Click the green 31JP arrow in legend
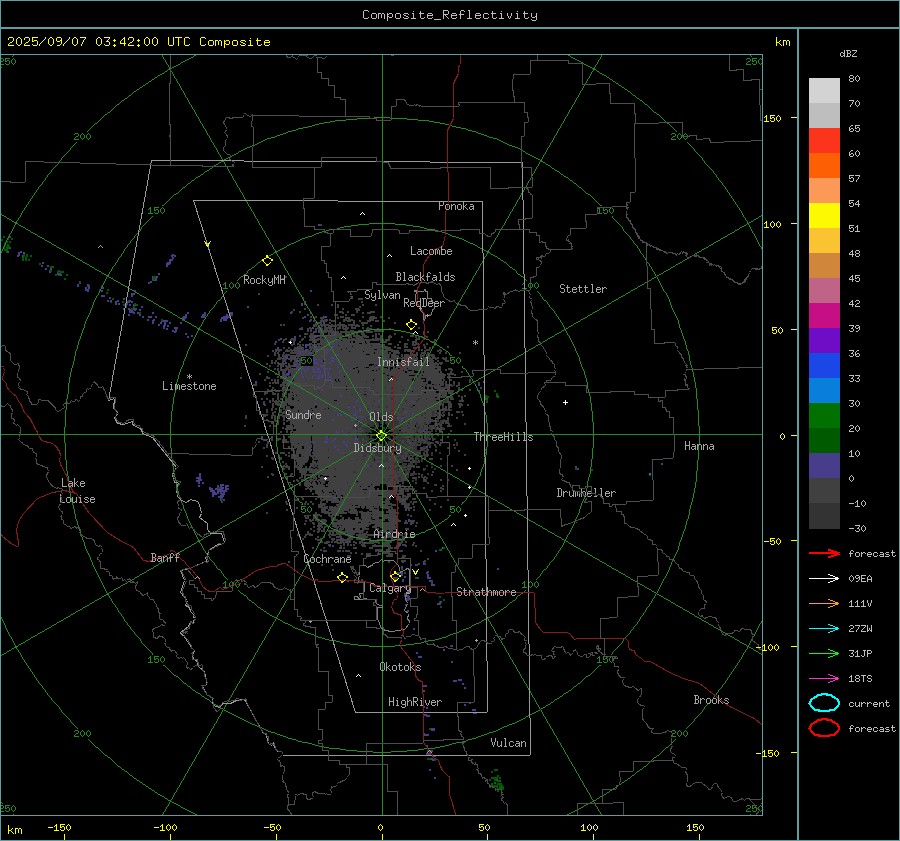Image resolution: width=900 pixels, height=841 pixels. tap(824, 653)
